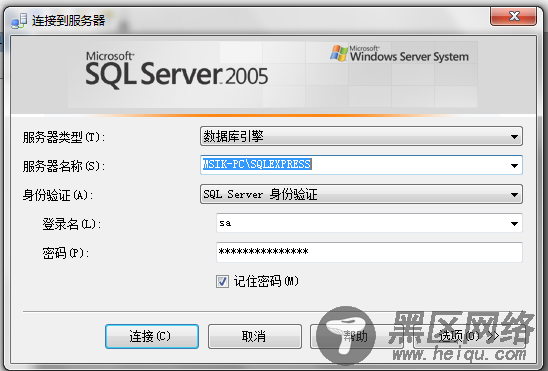Click the 身份验证(A) label
Screen dimensions: 548x371
pyautogui.click(x=58, y=195)
